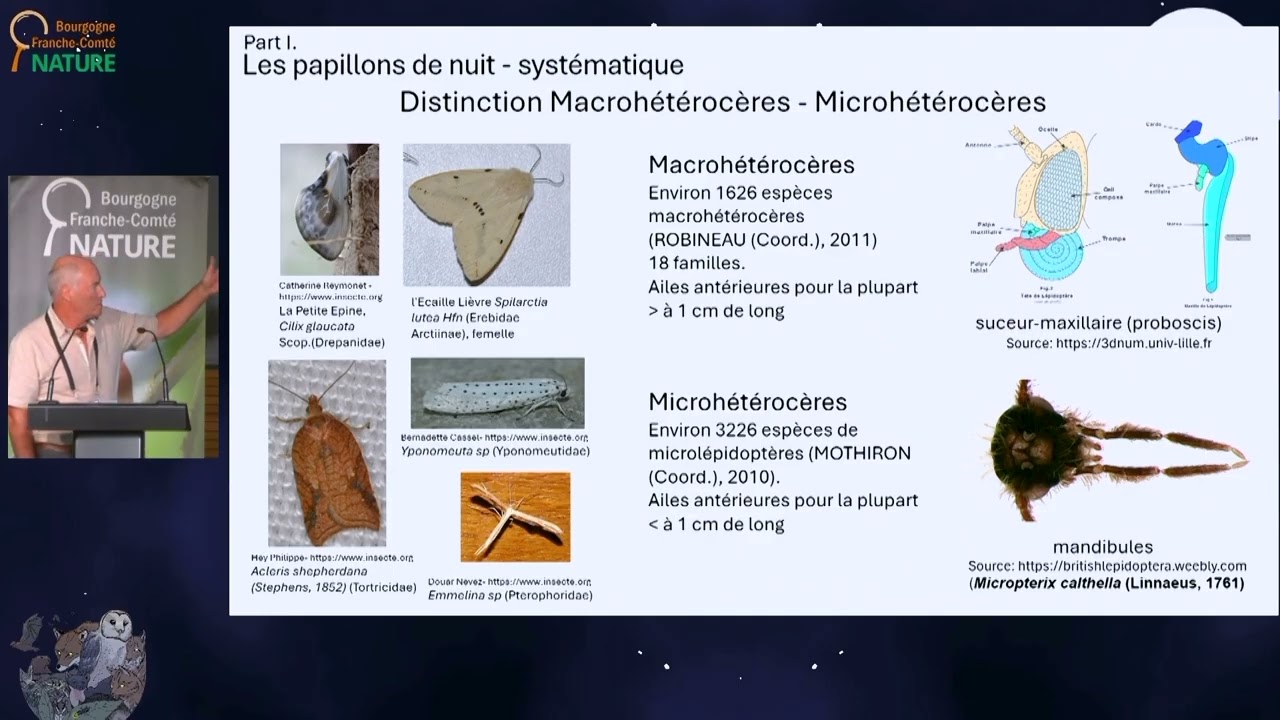
Task: Follow the insecte.org link under Catherine Reymonet
Action: pyautogui.click(x=330, y=297)
